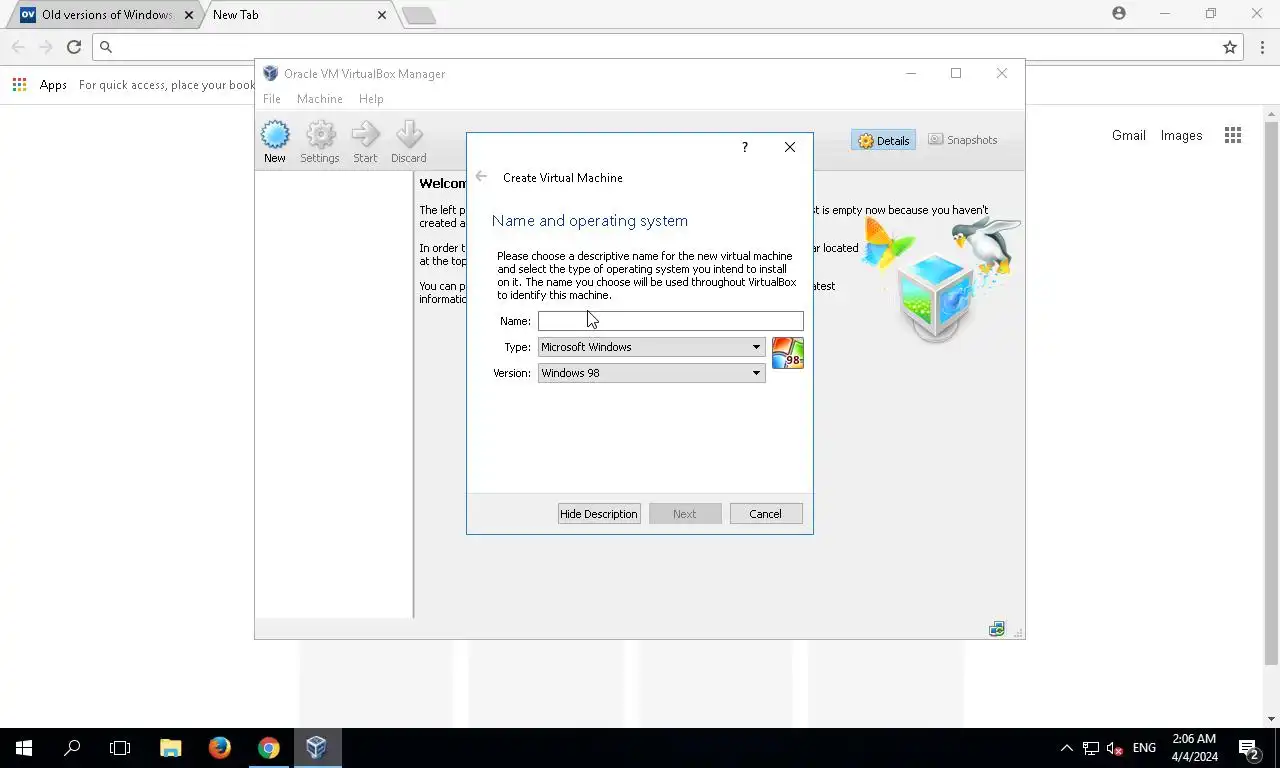Close the New Tab browser tab
Screen dimensions: 1280x768
click(382, 15)
